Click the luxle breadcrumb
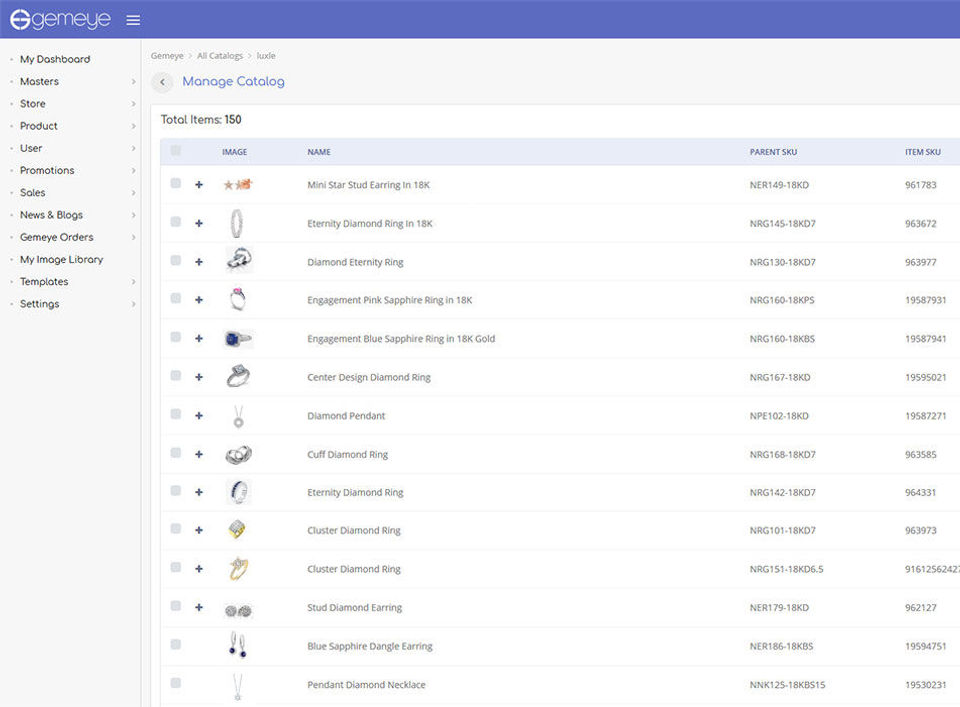This screenshot has width=960, height=707. 266,56
